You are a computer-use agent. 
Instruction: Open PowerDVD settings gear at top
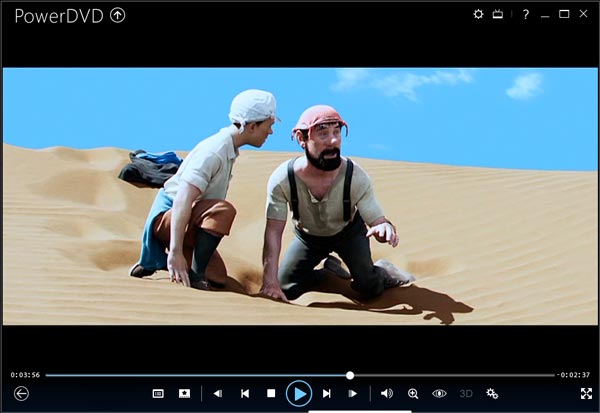pos(478,14)
